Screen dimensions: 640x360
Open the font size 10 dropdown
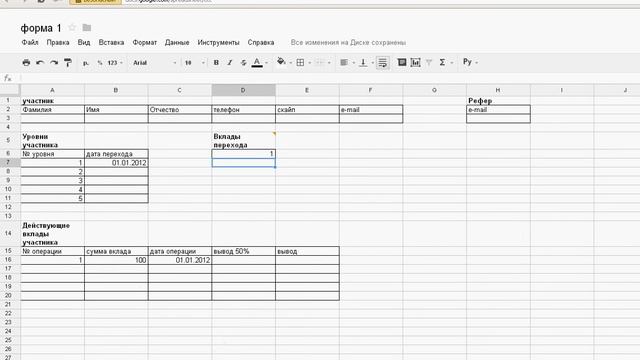194,63
